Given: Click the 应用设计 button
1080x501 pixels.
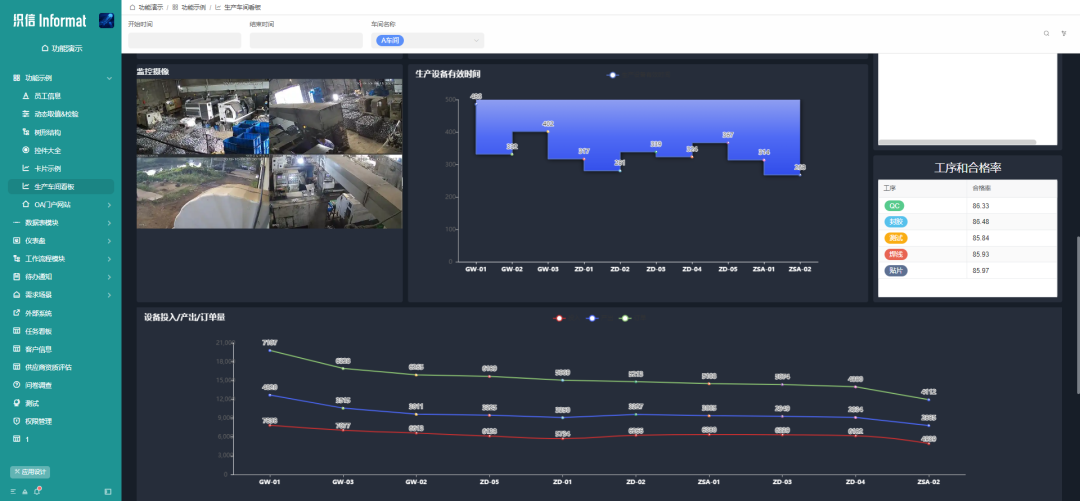Looking at the screenshot, I should [30, 471].
